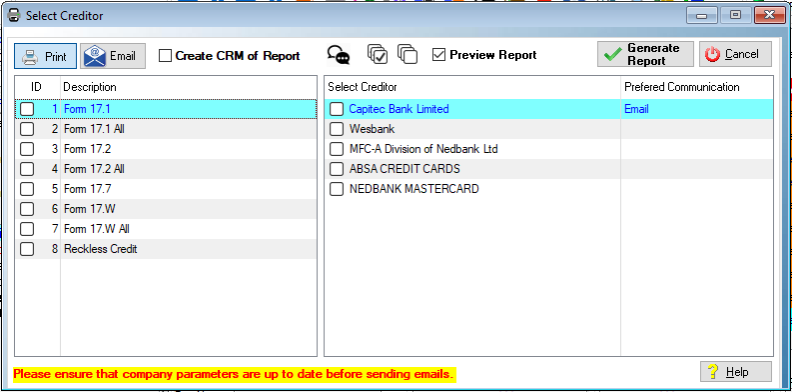Select the Form 17.7 row text
The height and width of the screenshot is (392, 792).
(87, 189)
